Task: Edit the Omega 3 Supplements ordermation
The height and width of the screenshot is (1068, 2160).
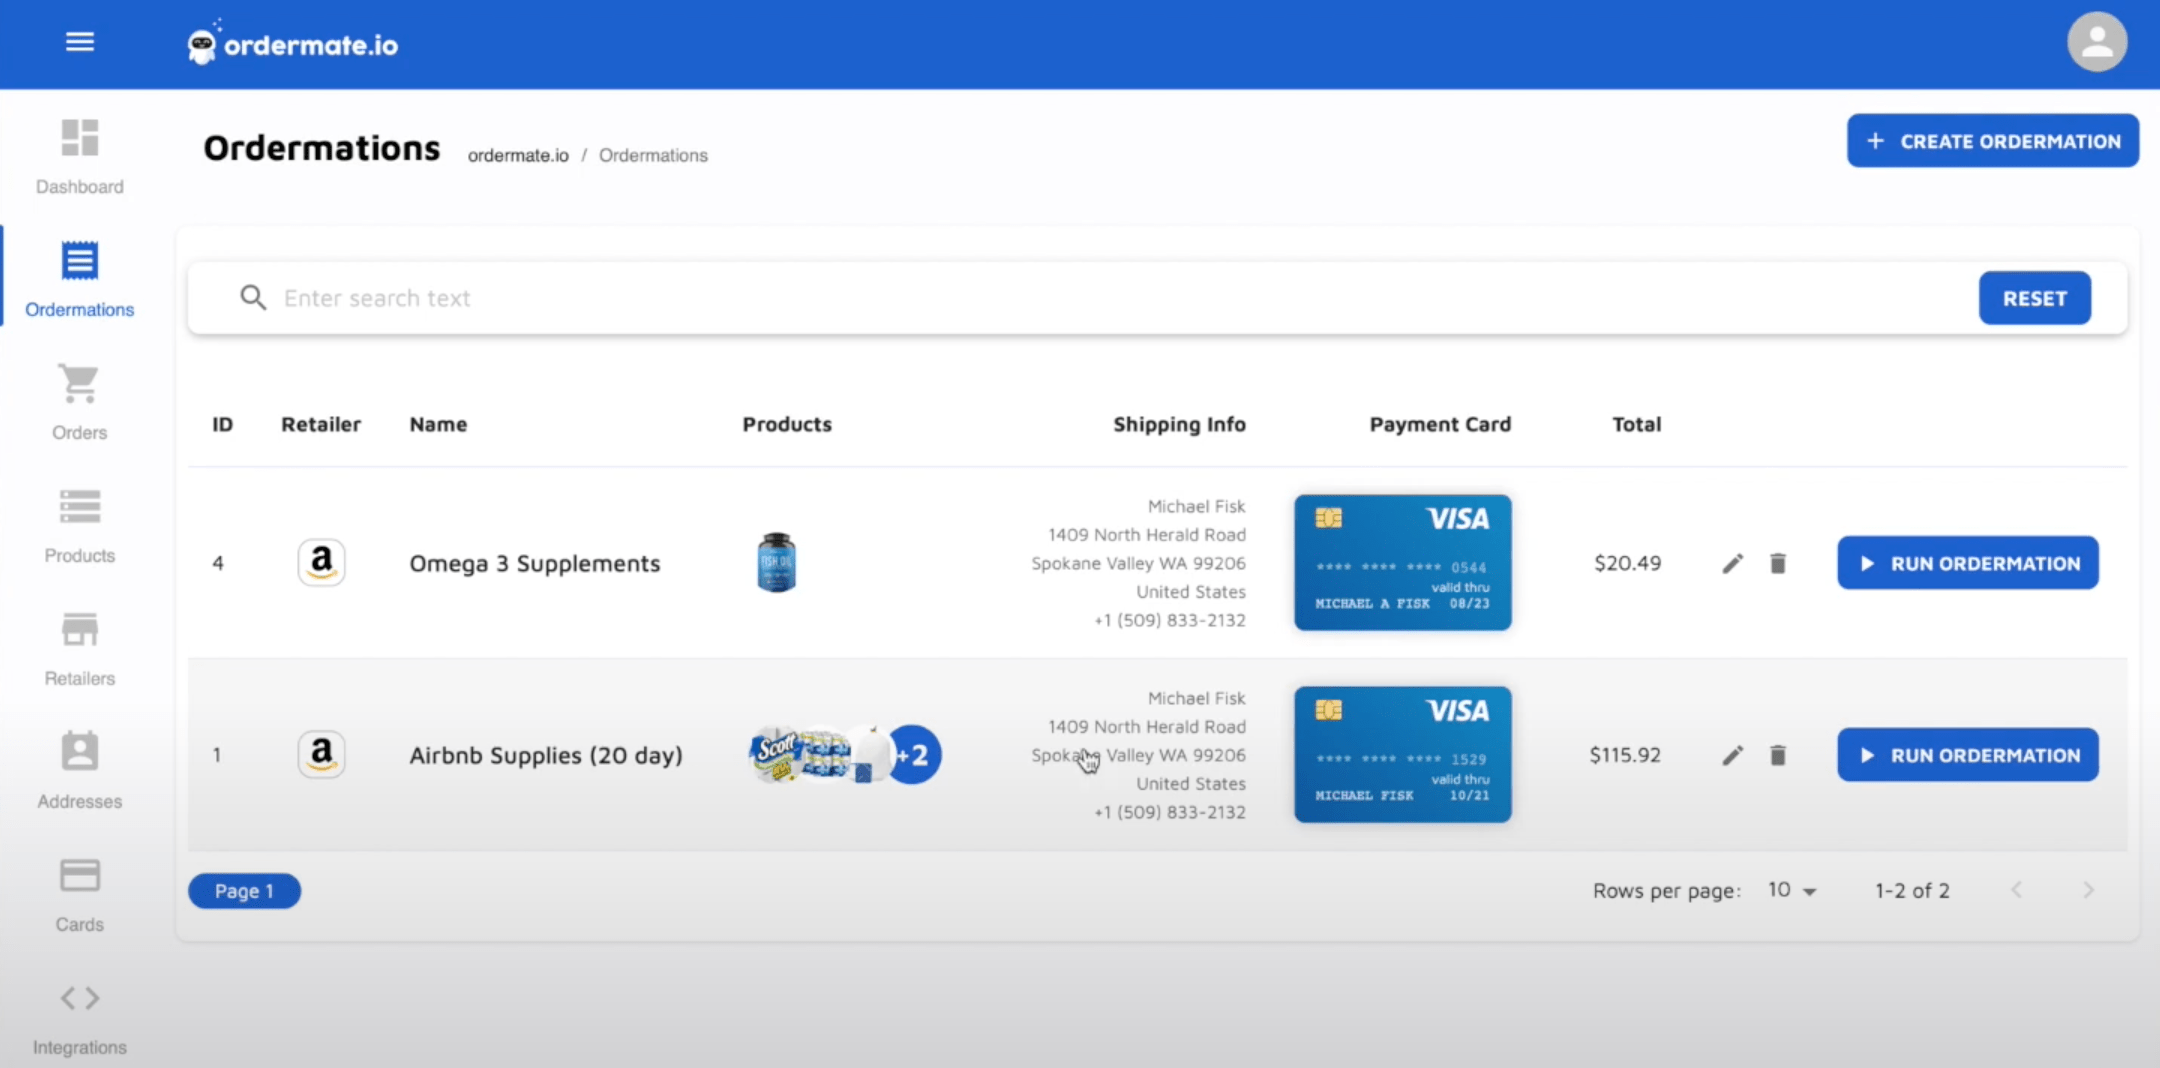Action: tap(1732, 563)
